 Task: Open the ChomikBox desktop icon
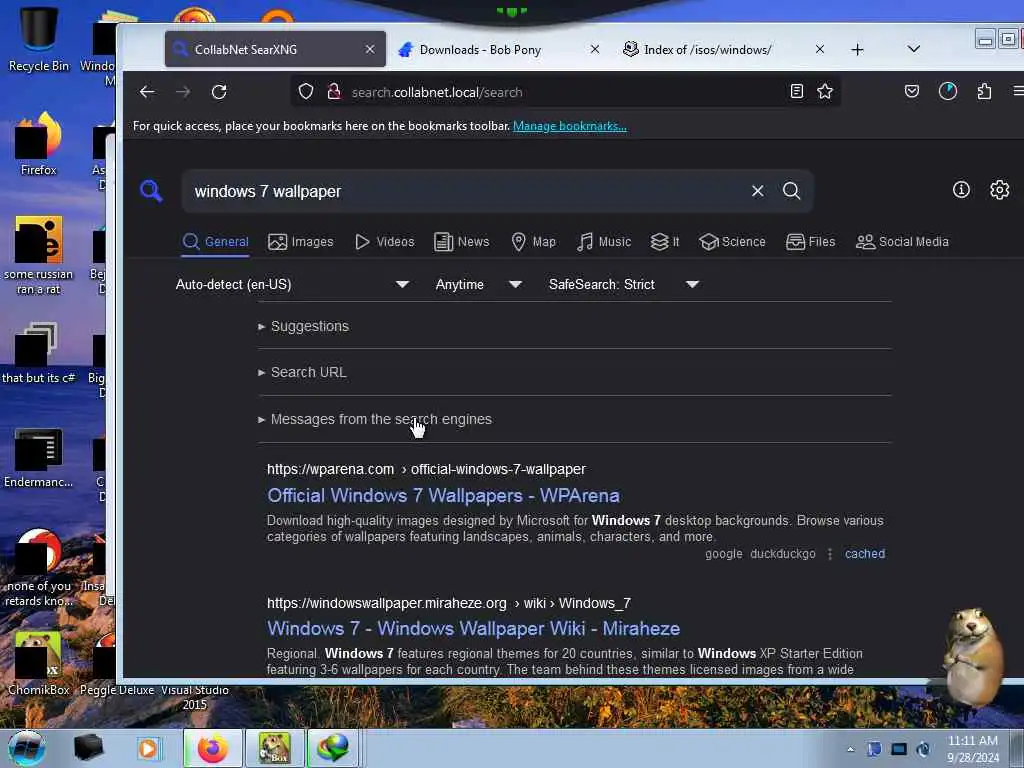pyautogui.click(x=38, y=663)
